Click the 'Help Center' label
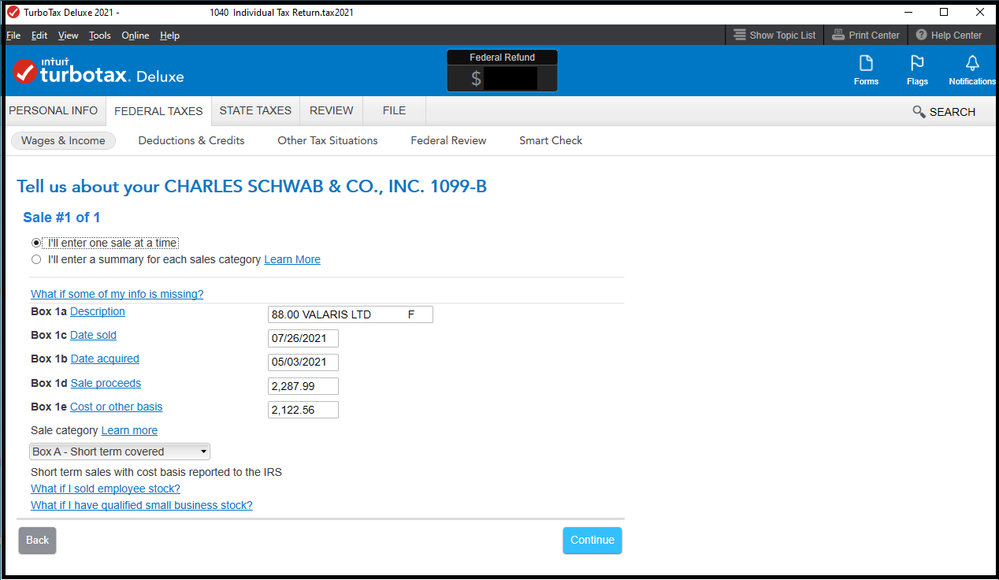 956,36
